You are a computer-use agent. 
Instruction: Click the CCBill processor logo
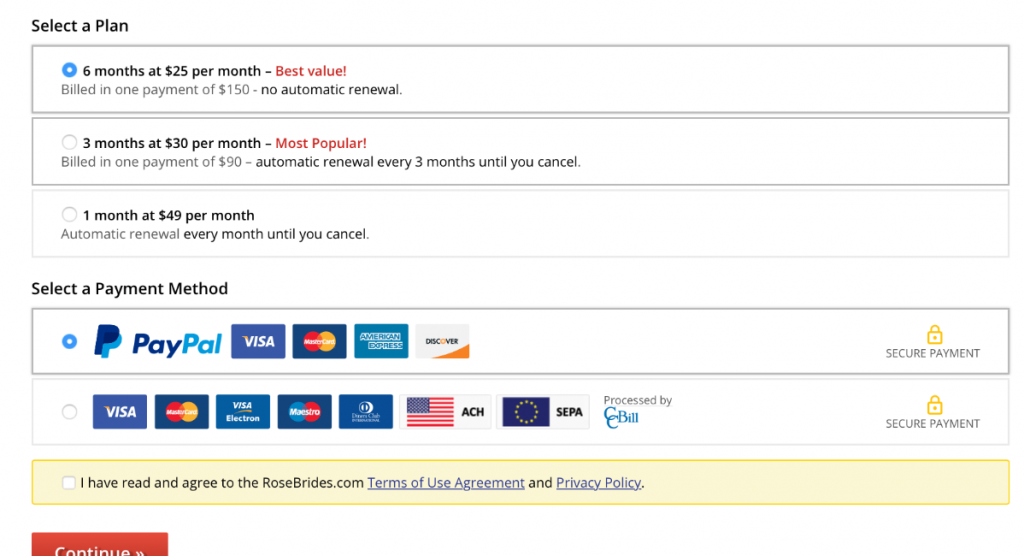(x=621, y=417)
